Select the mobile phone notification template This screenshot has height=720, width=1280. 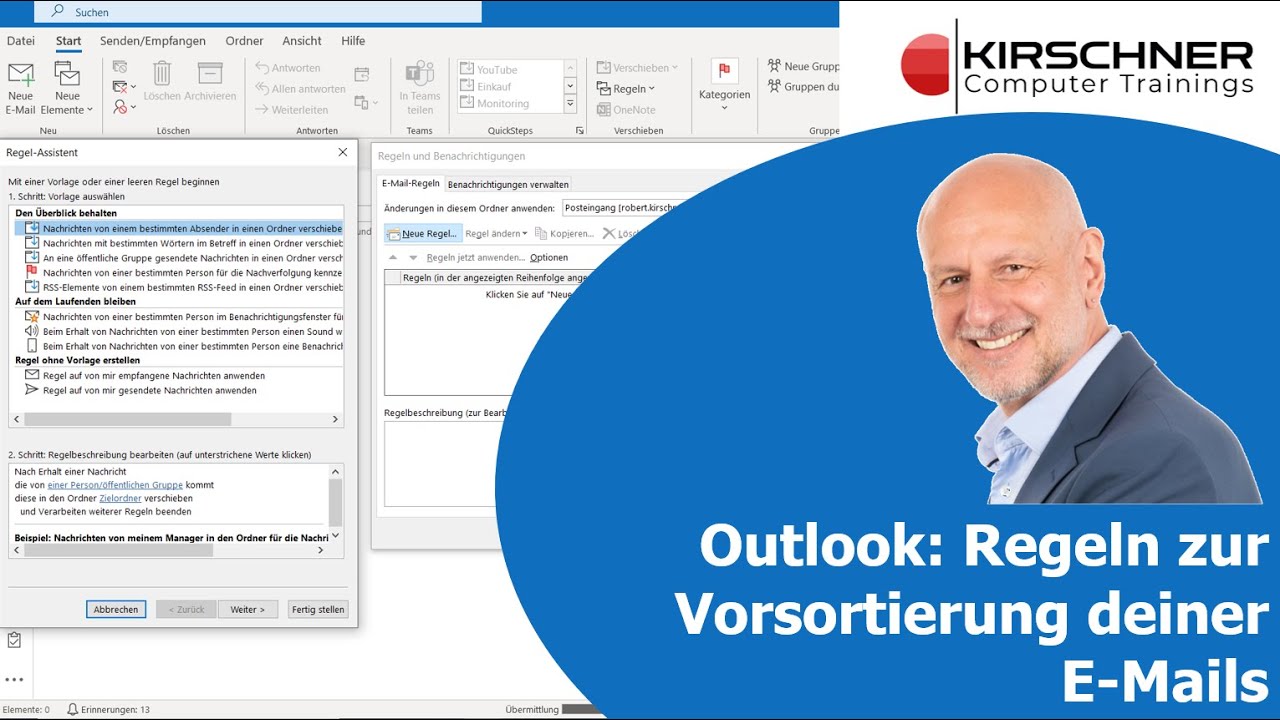180,346
